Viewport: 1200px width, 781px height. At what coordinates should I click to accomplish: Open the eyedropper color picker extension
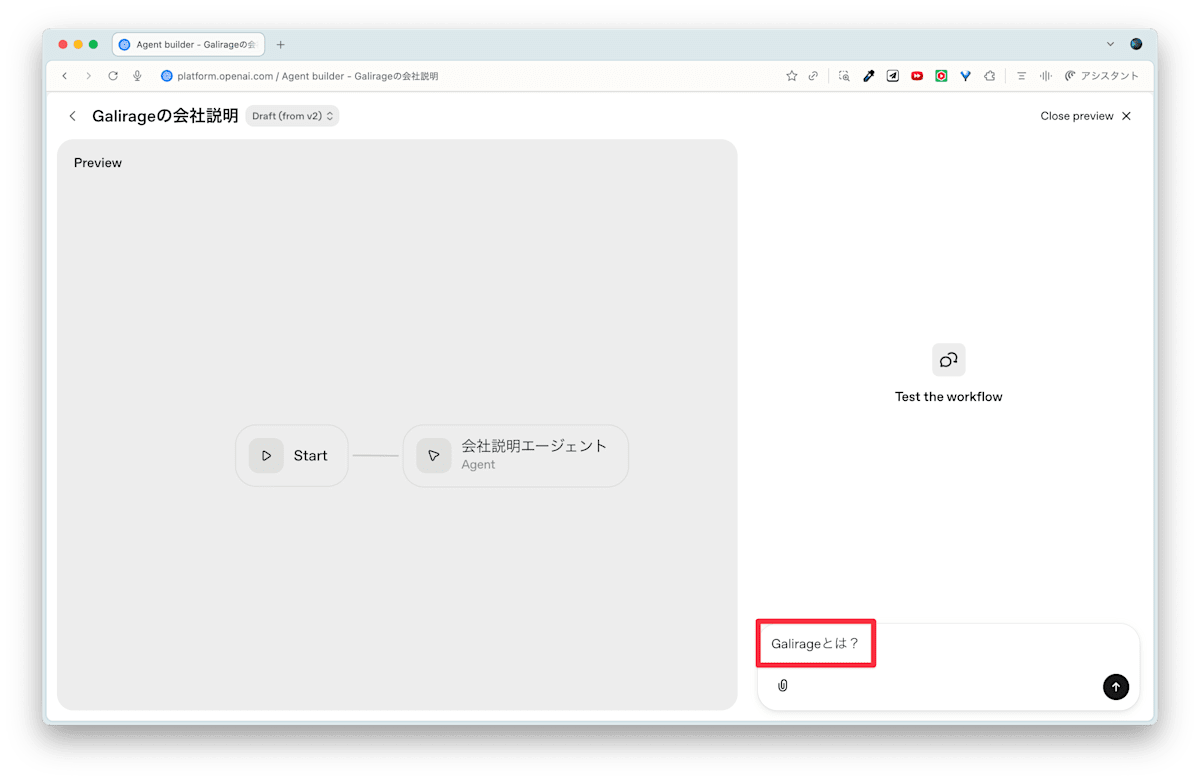(869, 76)
